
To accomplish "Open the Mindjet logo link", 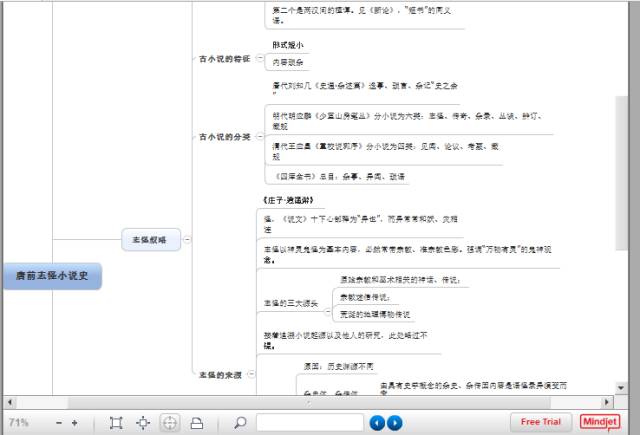I will tap(600, 422).
